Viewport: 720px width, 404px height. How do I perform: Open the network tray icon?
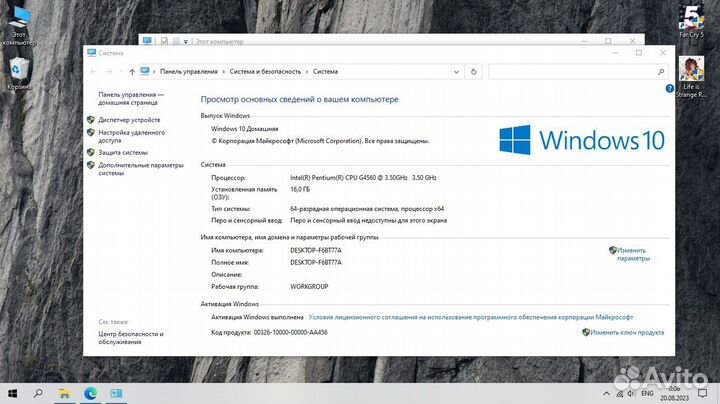point(619,393)
